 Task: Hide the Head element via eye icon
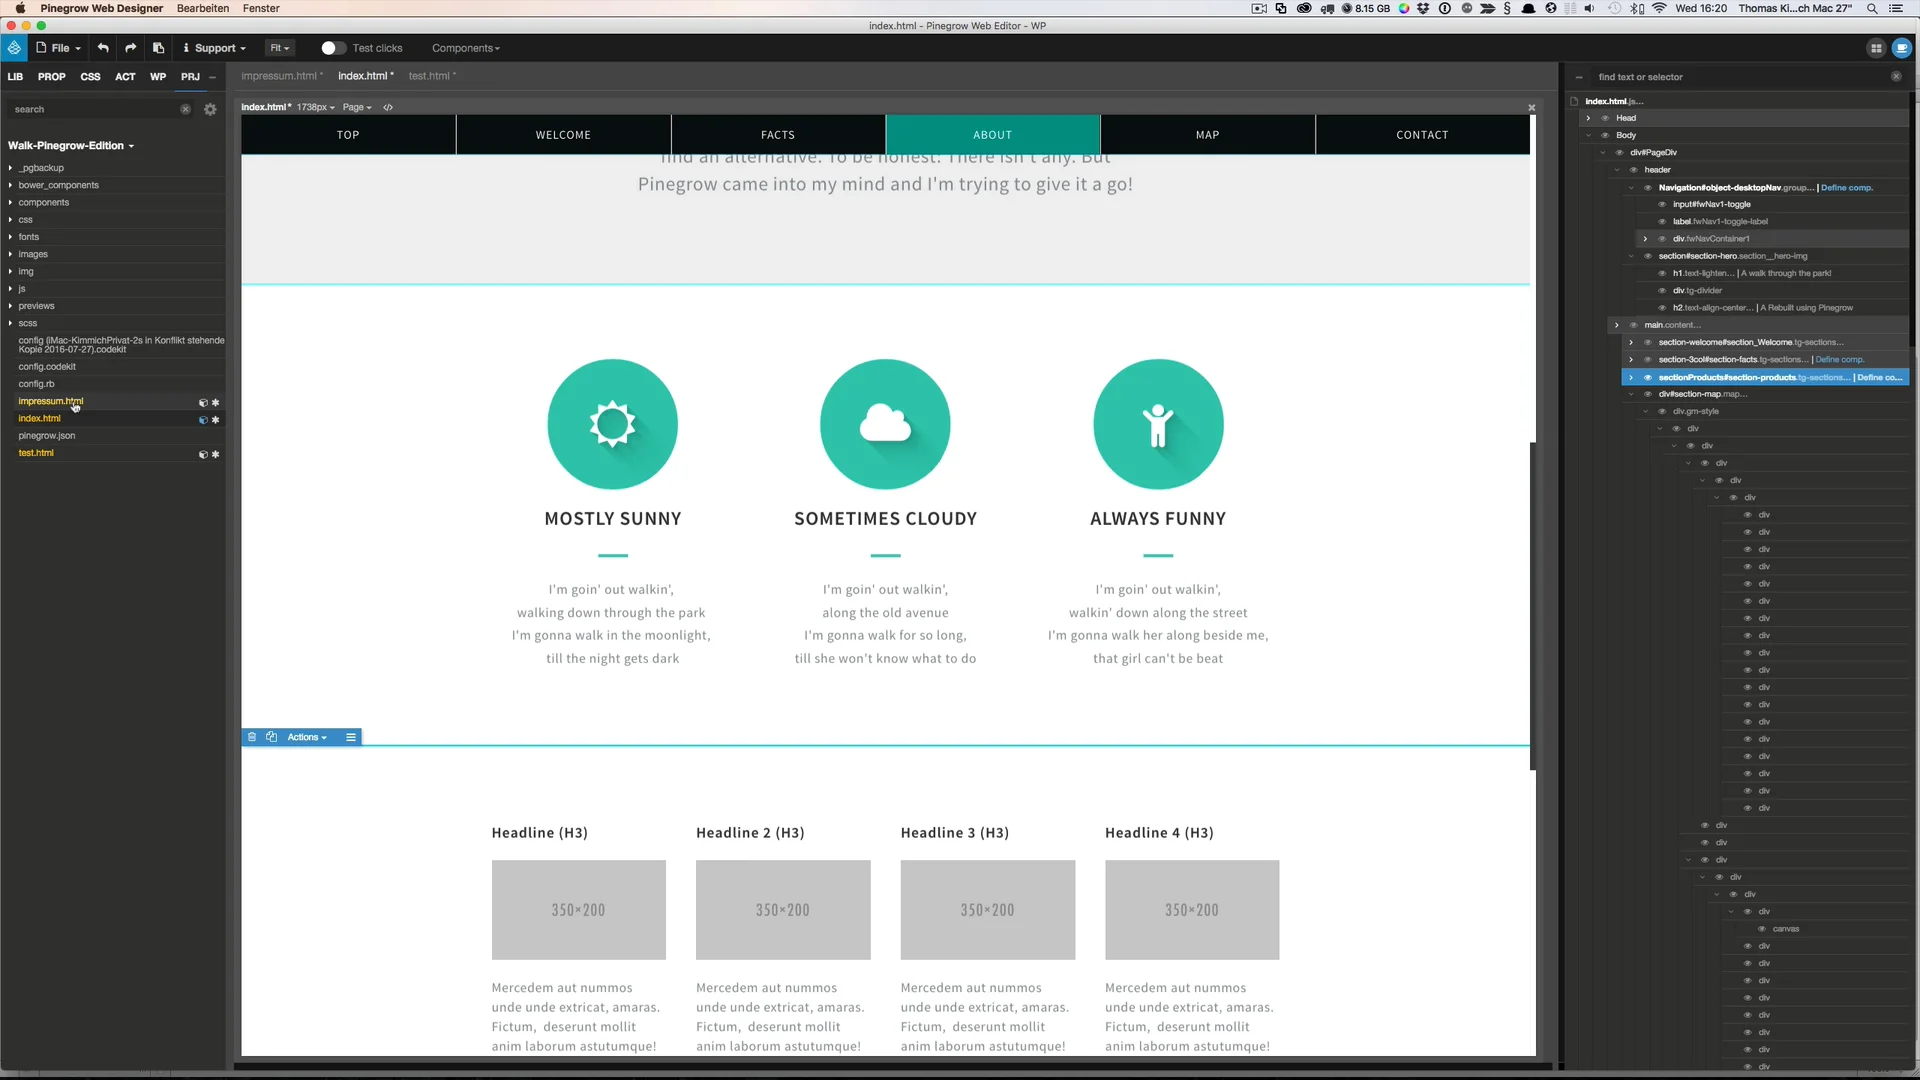1605,118
